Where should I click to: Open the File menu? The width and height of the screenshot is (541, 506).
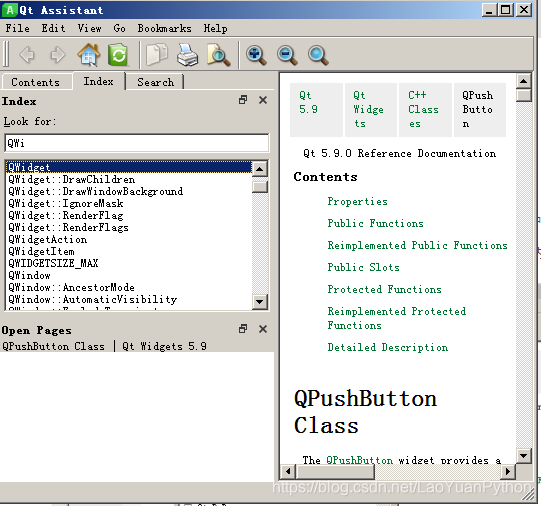18,28
